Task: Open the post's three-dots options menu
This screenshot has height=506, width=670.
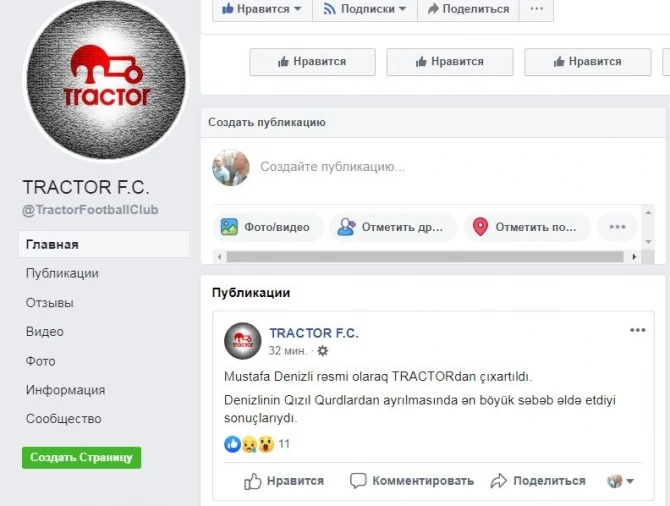Action: (638, 330)
